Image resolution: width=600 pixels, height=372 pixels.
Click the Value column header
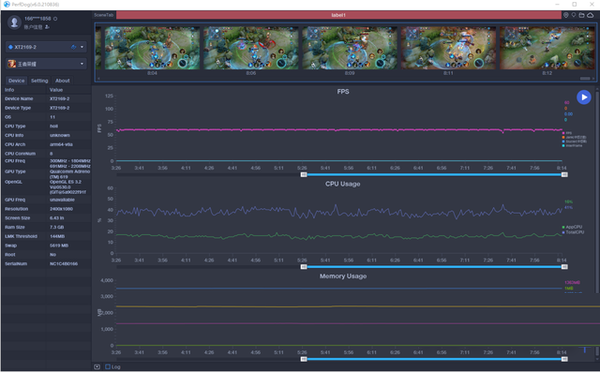56,90
